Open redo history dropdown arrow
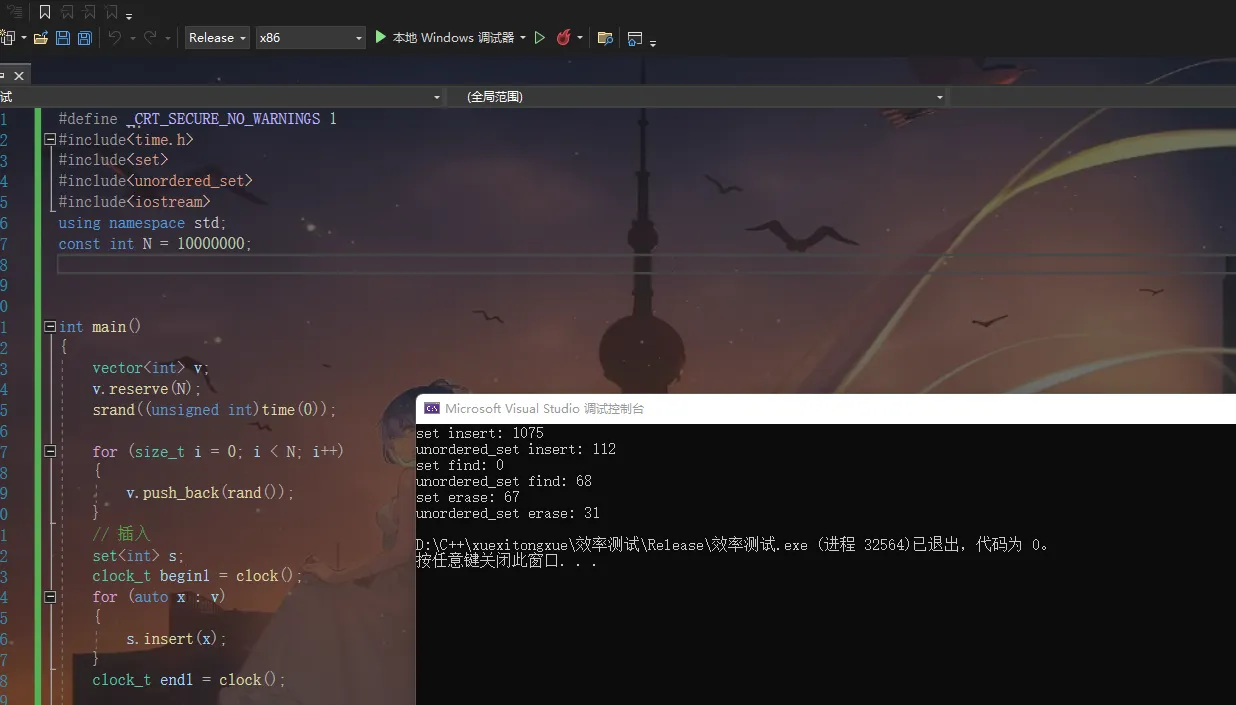Screen dimensions: 1236x705 [x=167, y=38]
